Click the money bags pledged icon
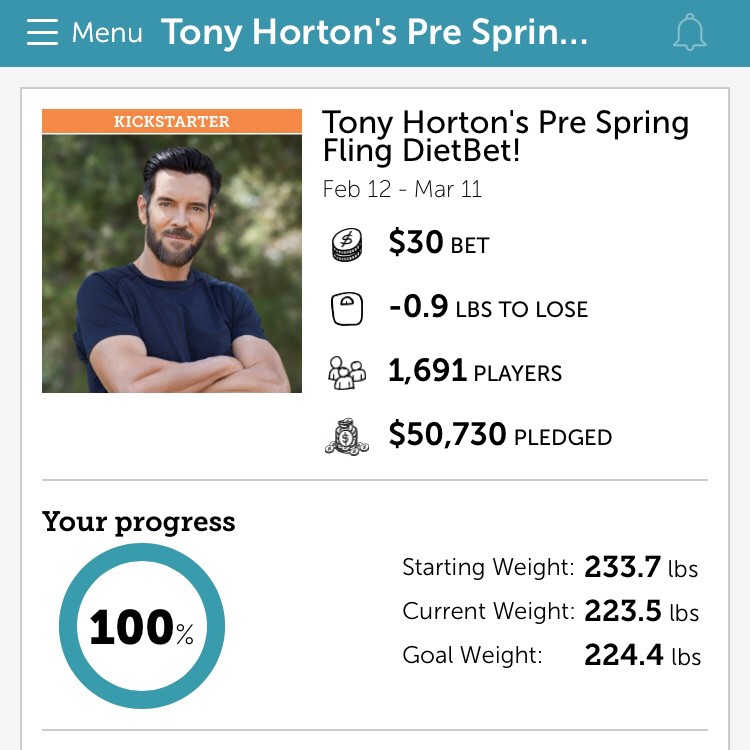Screen dimensions: 750x750 pos(347,436)
